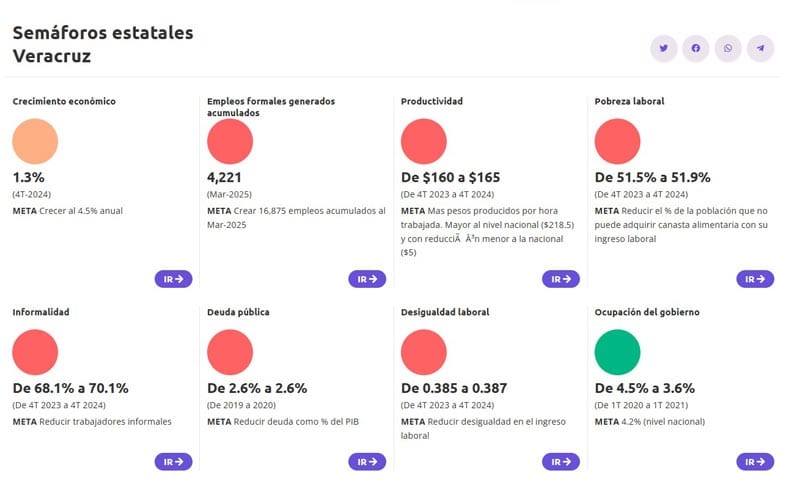Click red Productividad status circle
This screenshot has height=484, width=800.
(x=423, y=141)
